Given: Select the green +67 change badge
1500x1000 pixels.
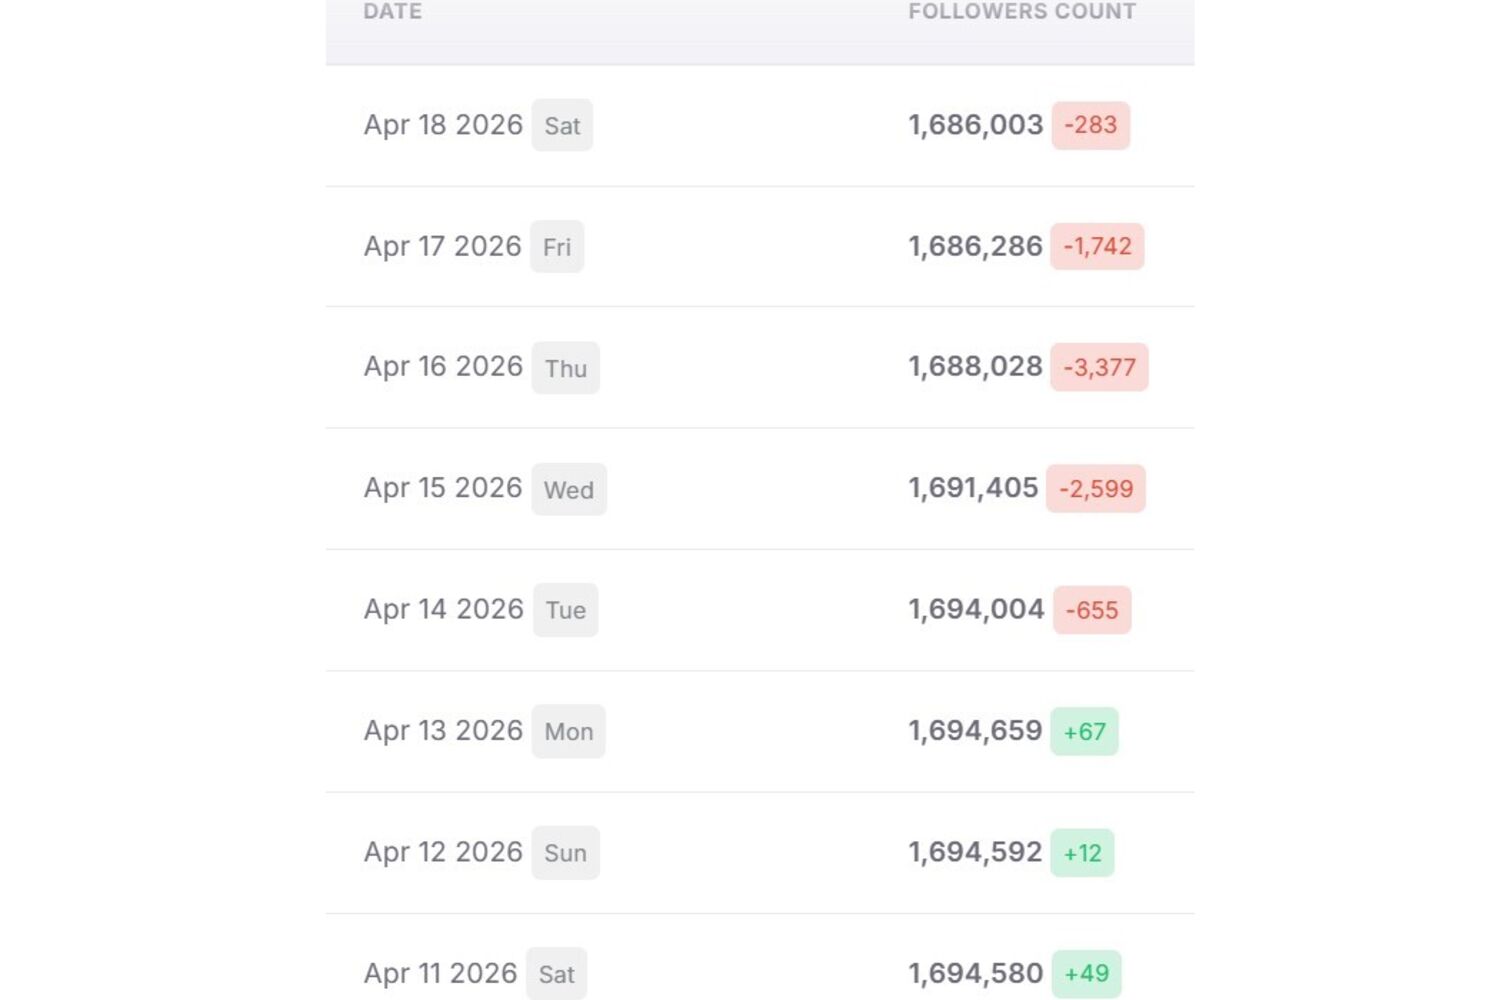Looking at the screenshot, I should click(x=1084, y=732).
